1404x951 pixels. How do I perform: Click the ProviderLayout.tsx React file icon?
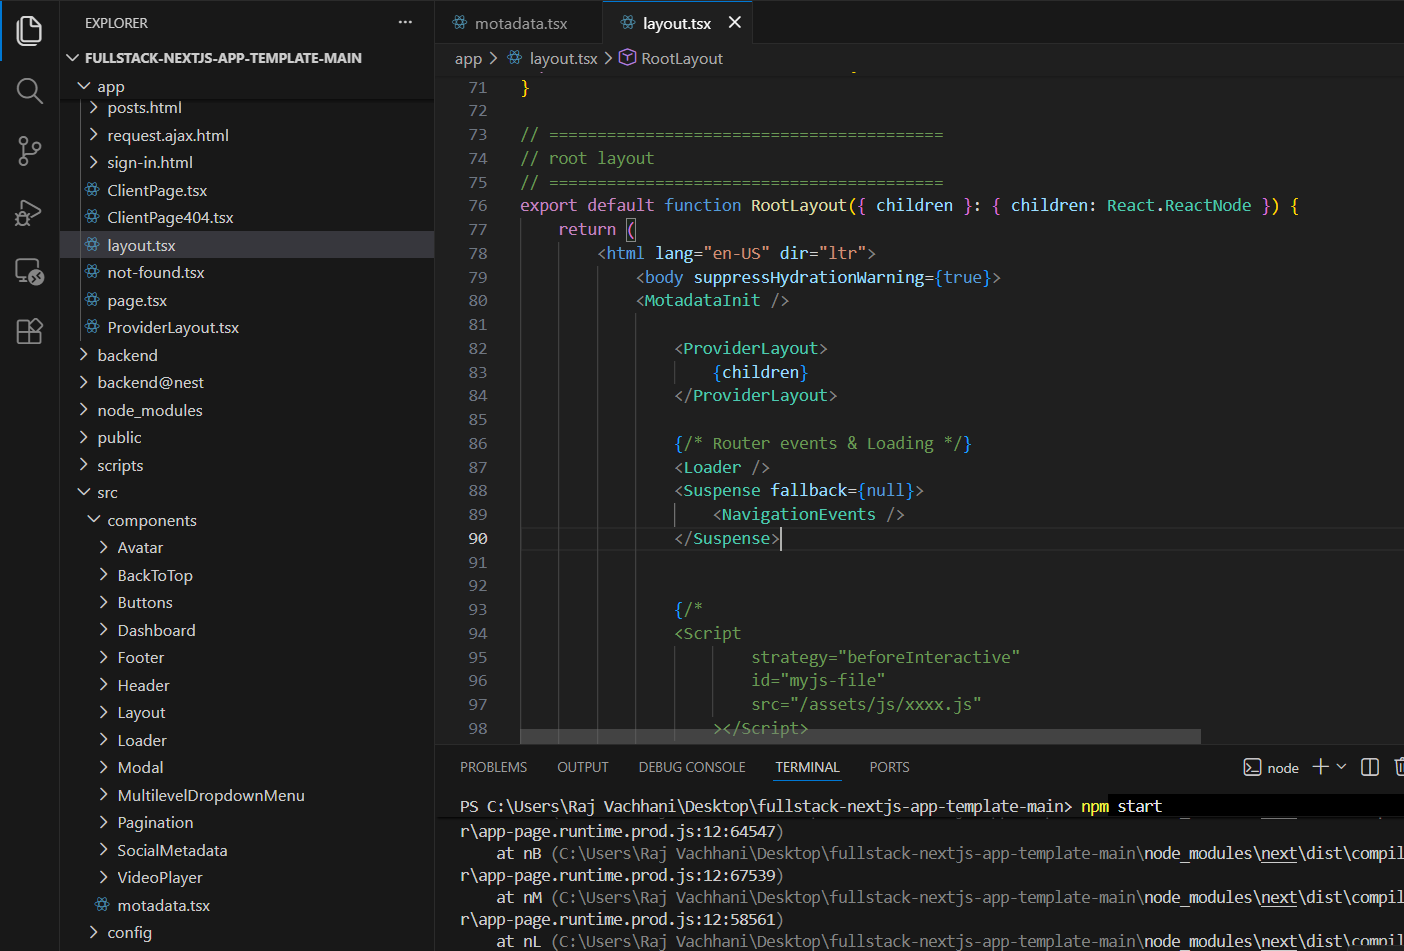92,327
